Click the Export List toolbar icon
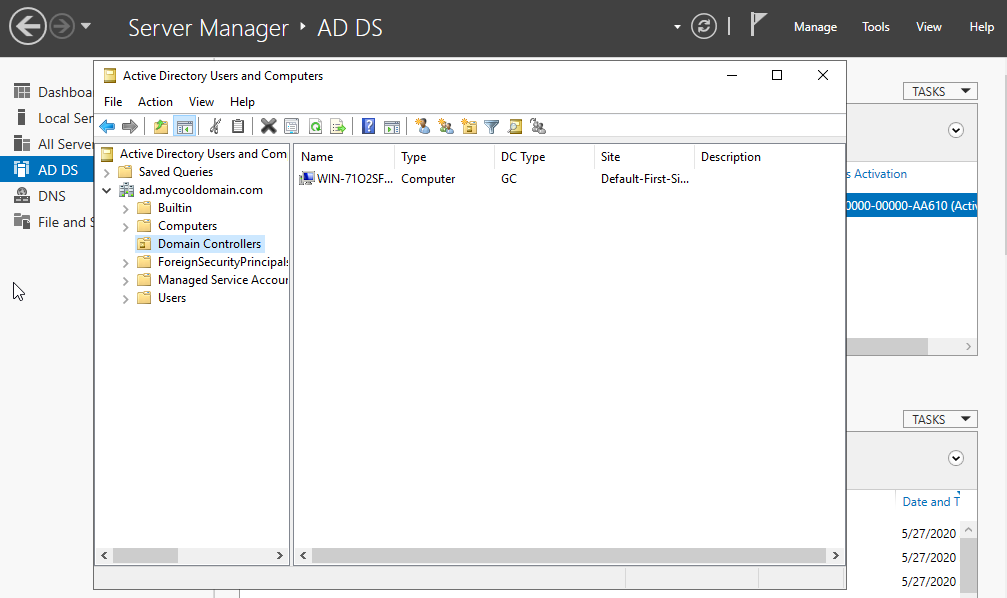The image size is (1007, 598). click(338, 126)
